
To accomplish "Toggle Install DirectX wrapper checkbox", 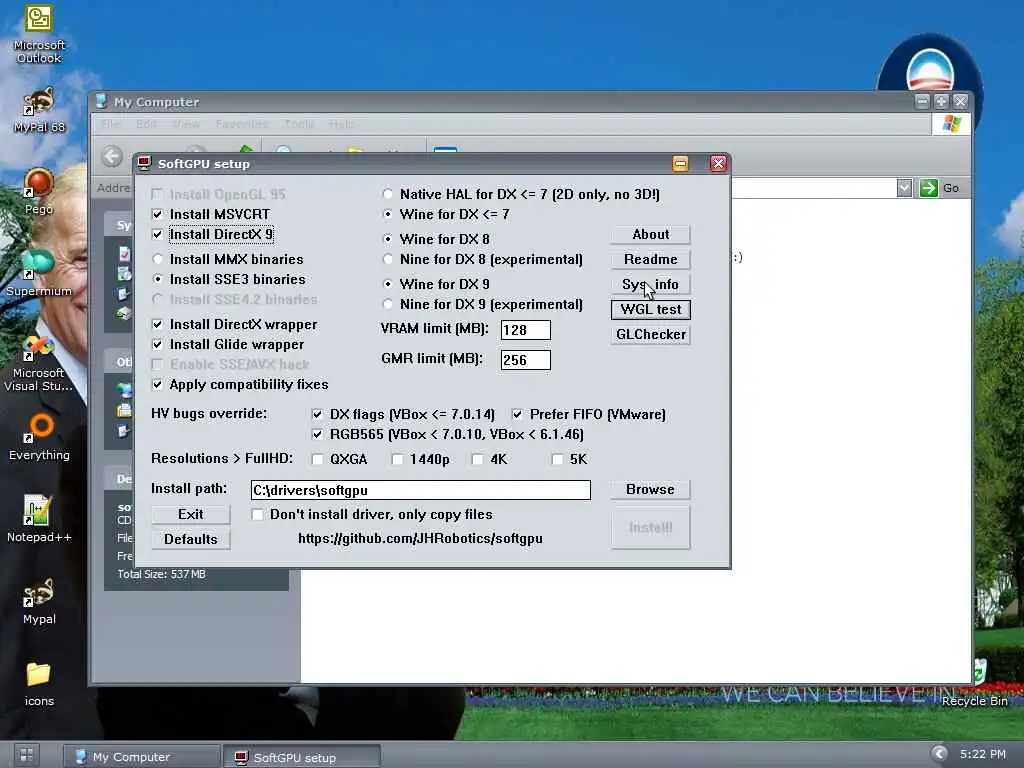I will click(x=157, y=325).
